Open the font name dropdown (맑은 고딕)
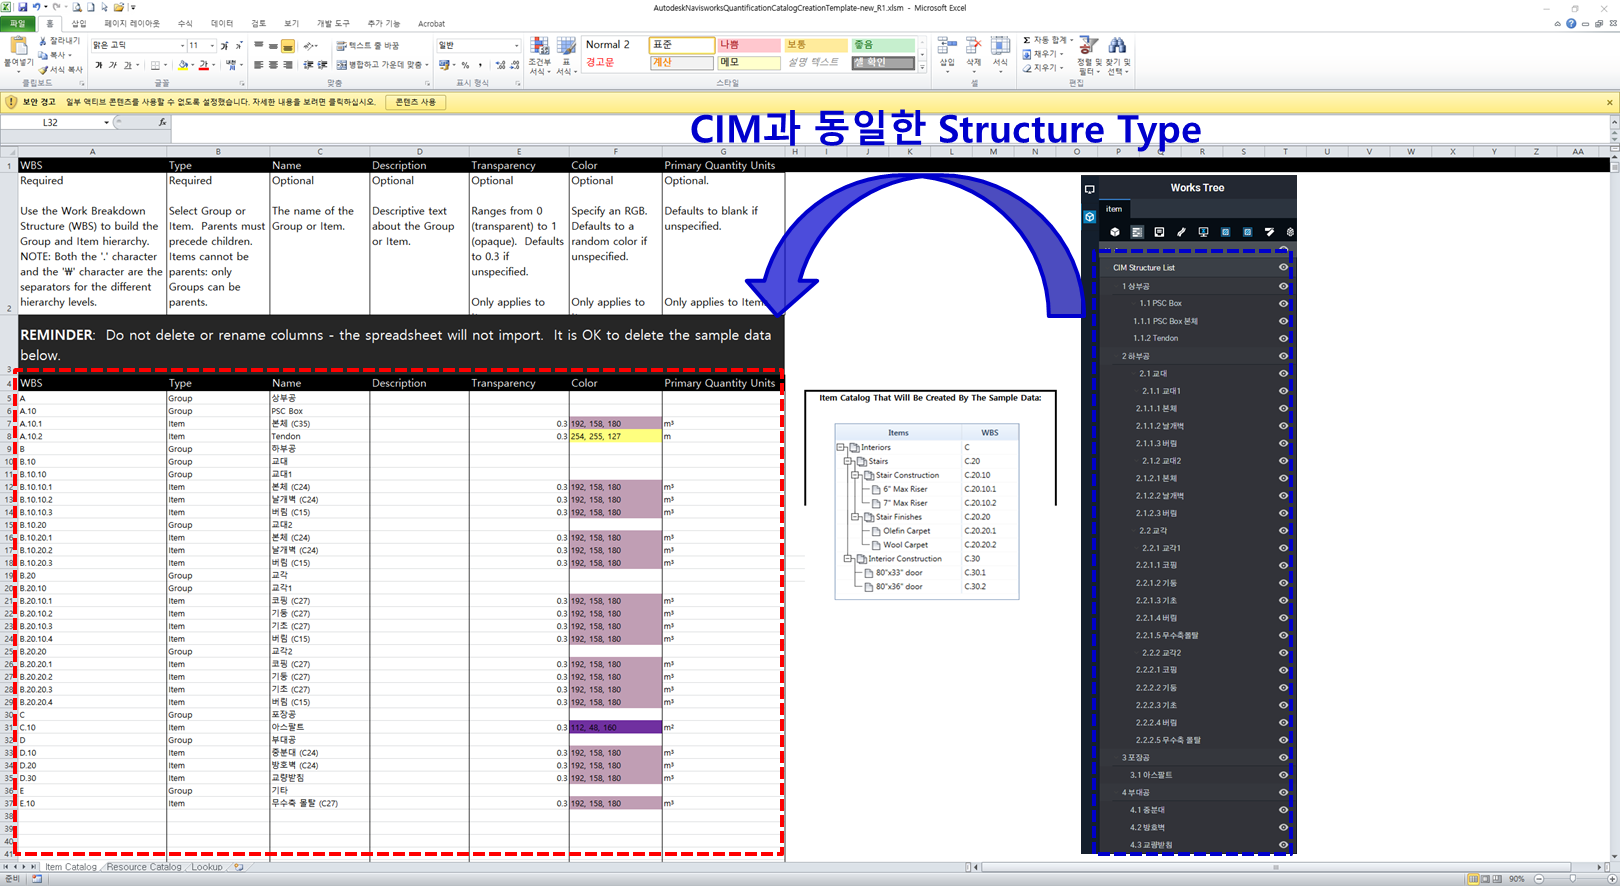This screenshot has height=886, width=1620. pos(182,45)
